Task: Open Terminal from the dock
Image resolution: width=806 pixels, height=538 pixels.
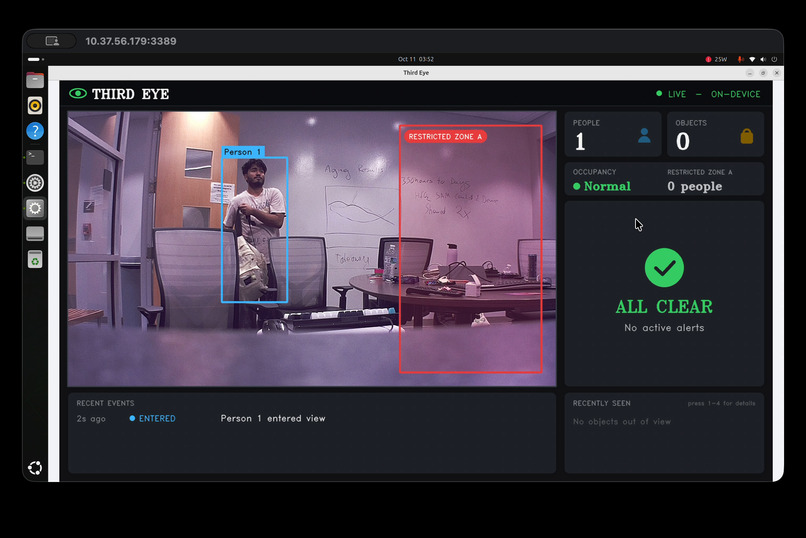Action: (35, 157)
